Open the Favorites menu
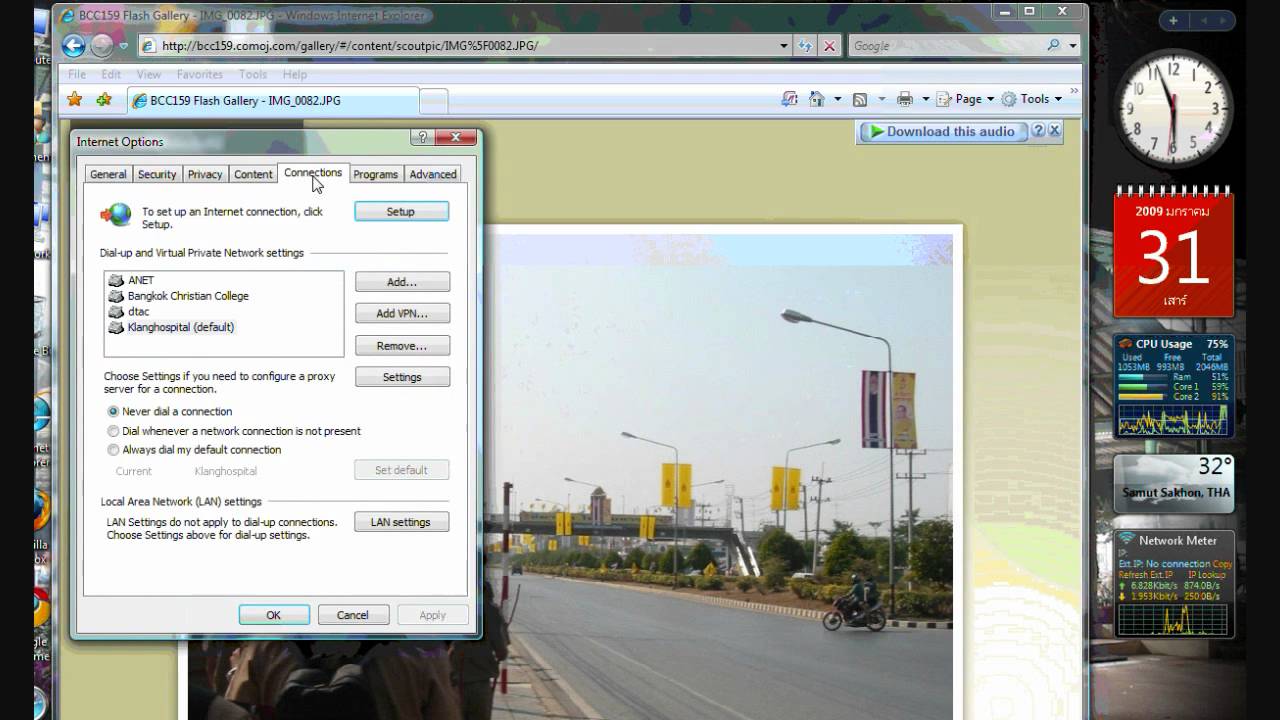1280x720 pixels. coord(200,74)
